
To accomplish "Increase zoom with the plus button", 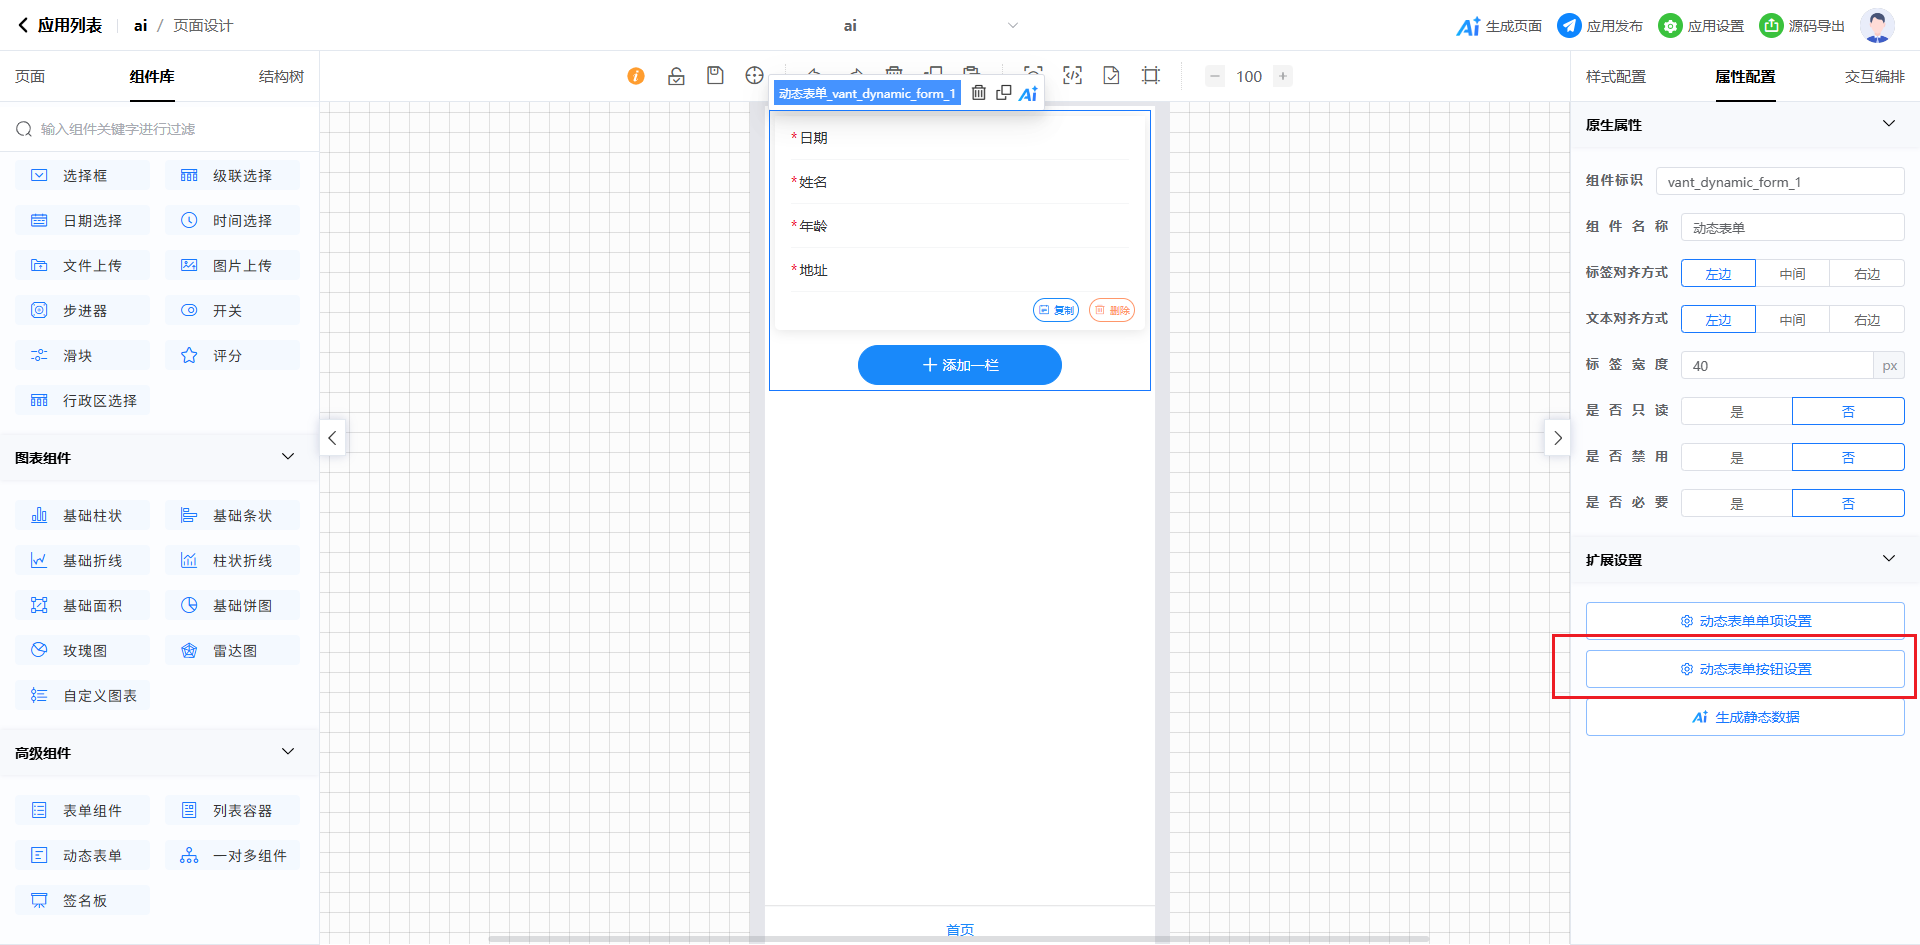I will tap(1283, 76).
